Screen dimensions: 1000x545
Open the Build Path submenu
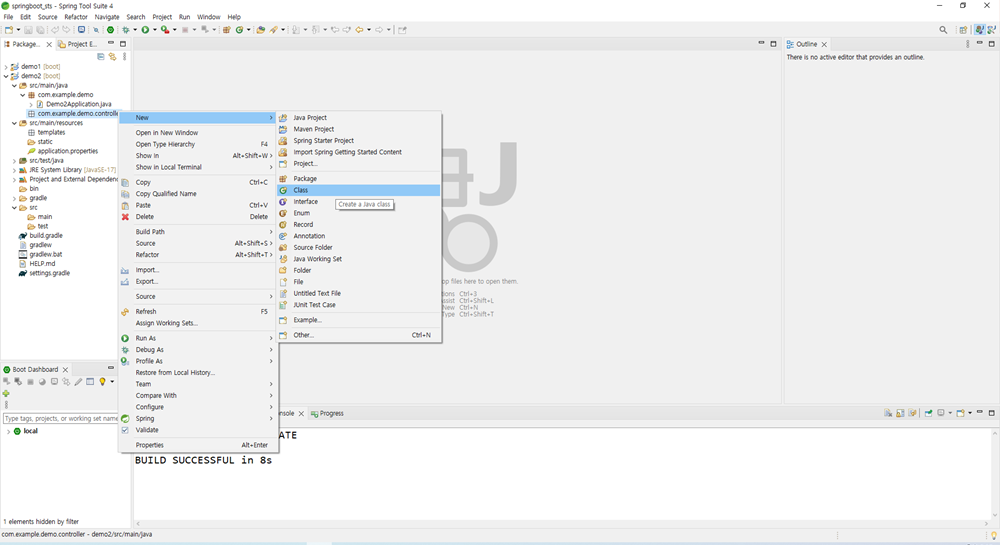(197, 231)
